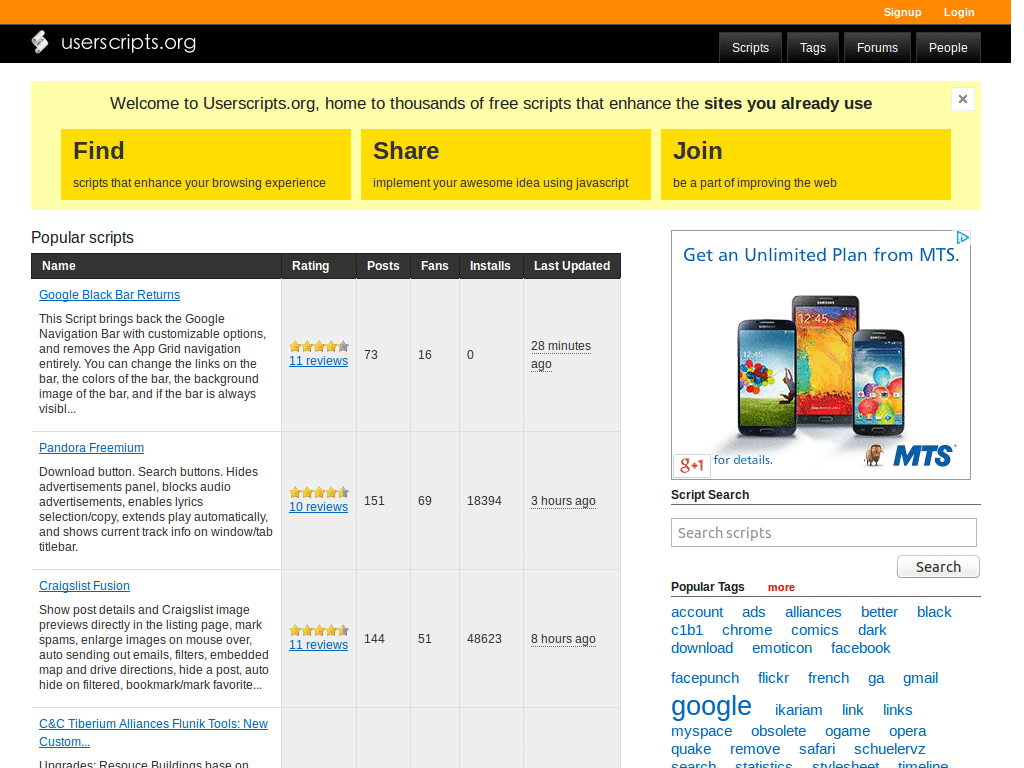Click the Google +1 icon in the ad
Screen dimensions: 1024x768
690,465
